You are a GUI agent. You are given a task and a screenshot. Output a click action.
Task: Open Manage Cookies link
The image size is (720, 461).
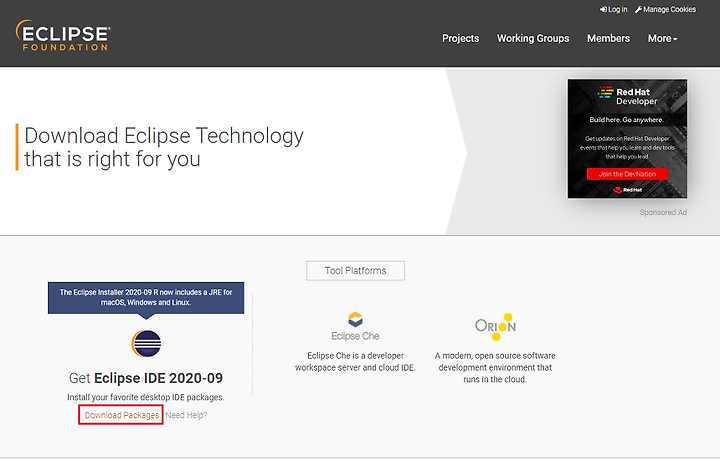(665, 9)
